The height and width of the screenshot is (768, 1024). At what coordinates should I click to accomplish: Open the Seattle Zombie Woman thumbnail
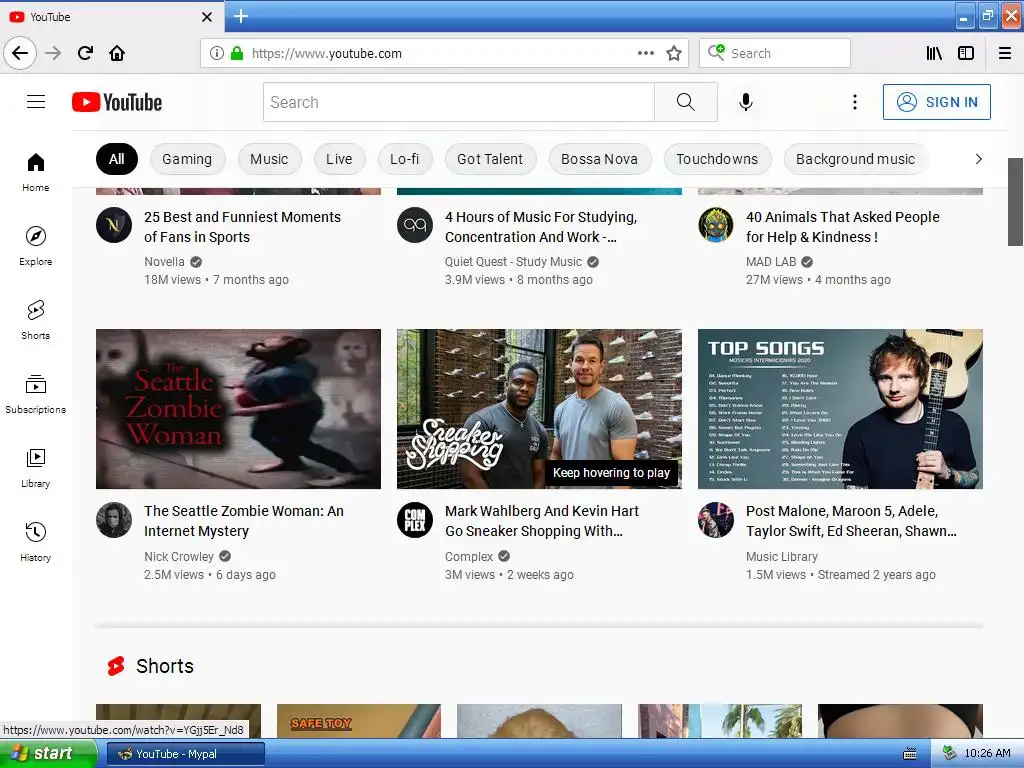point(238,409)
